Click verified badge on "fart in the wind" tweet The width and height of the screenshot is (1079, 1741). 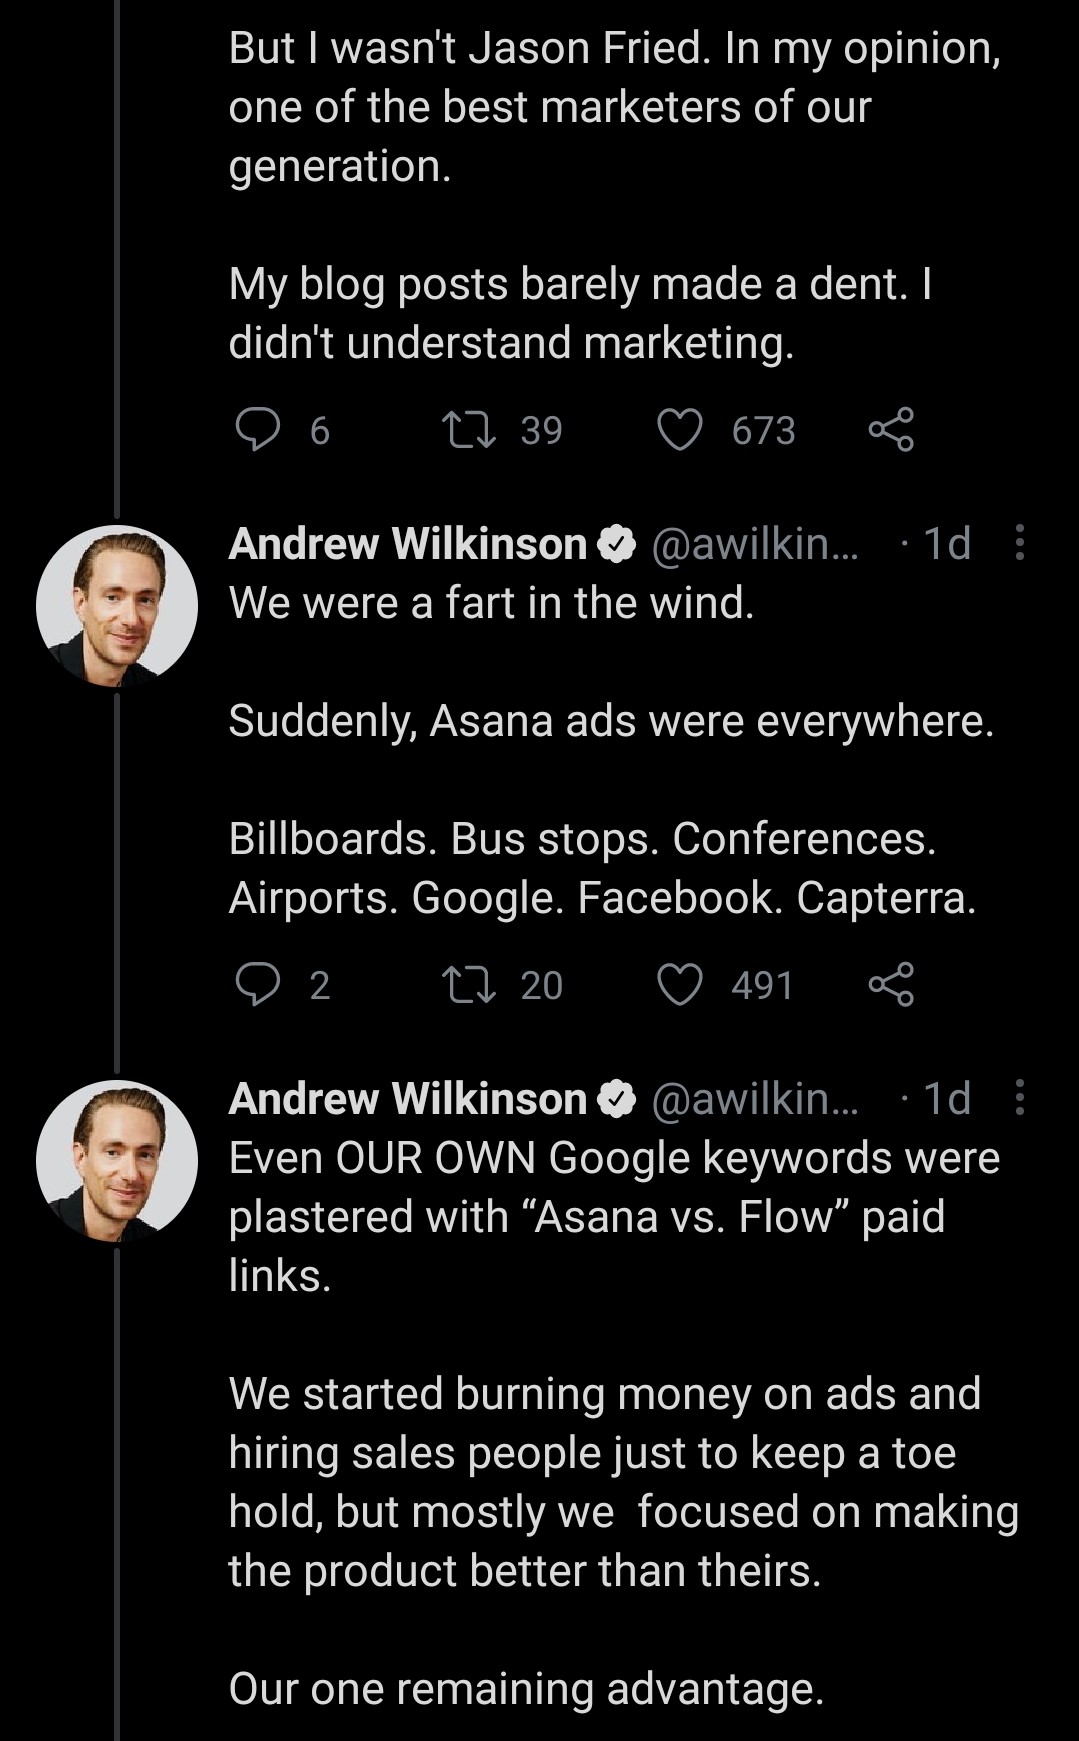click(x=617, y=544)
